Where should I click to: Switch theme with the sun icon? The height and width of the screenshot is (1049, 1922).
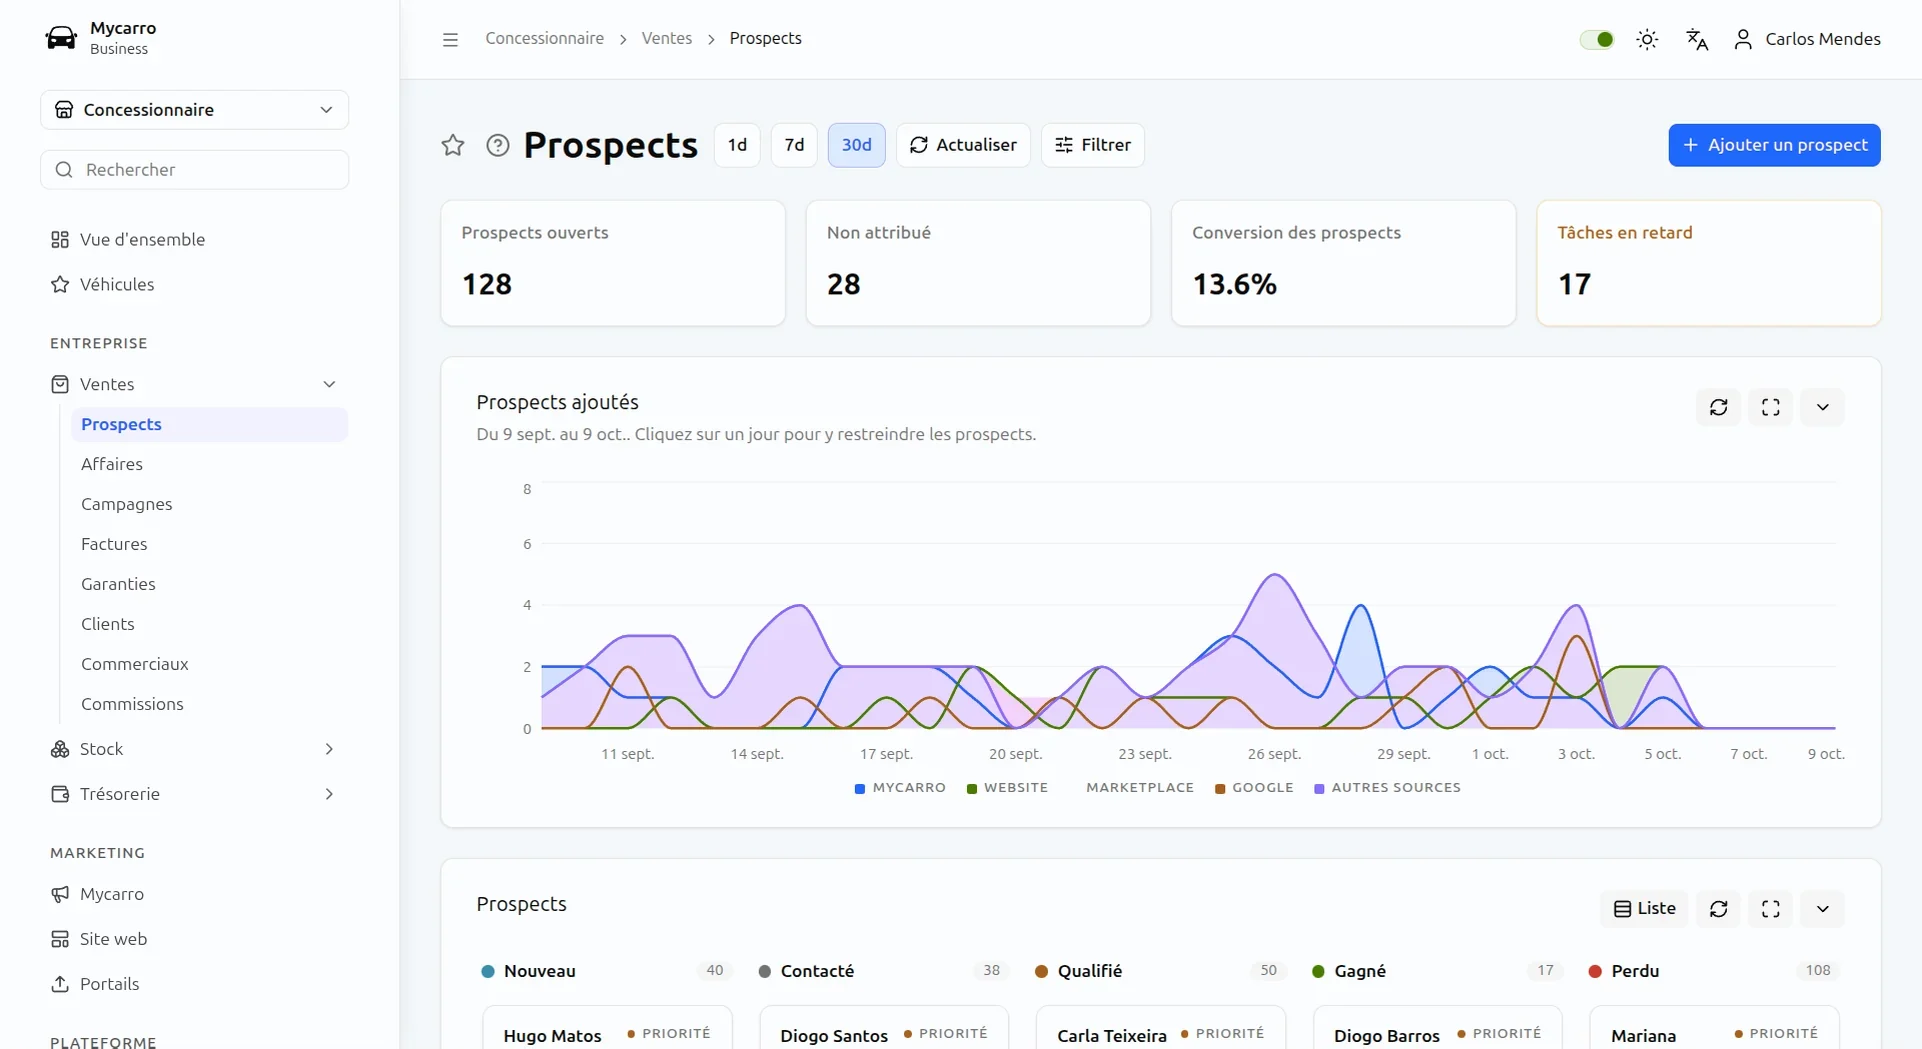pos(1647,39)
